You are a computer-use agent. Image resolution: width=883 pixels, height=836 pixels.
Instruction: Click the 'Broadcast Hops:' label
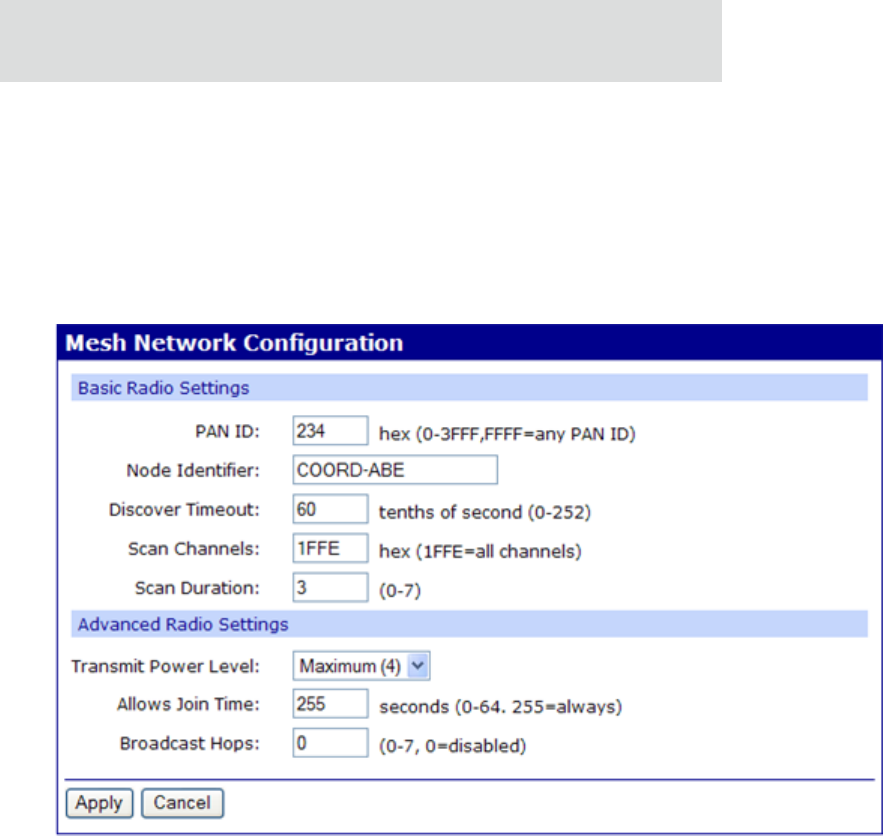(190, 744)
